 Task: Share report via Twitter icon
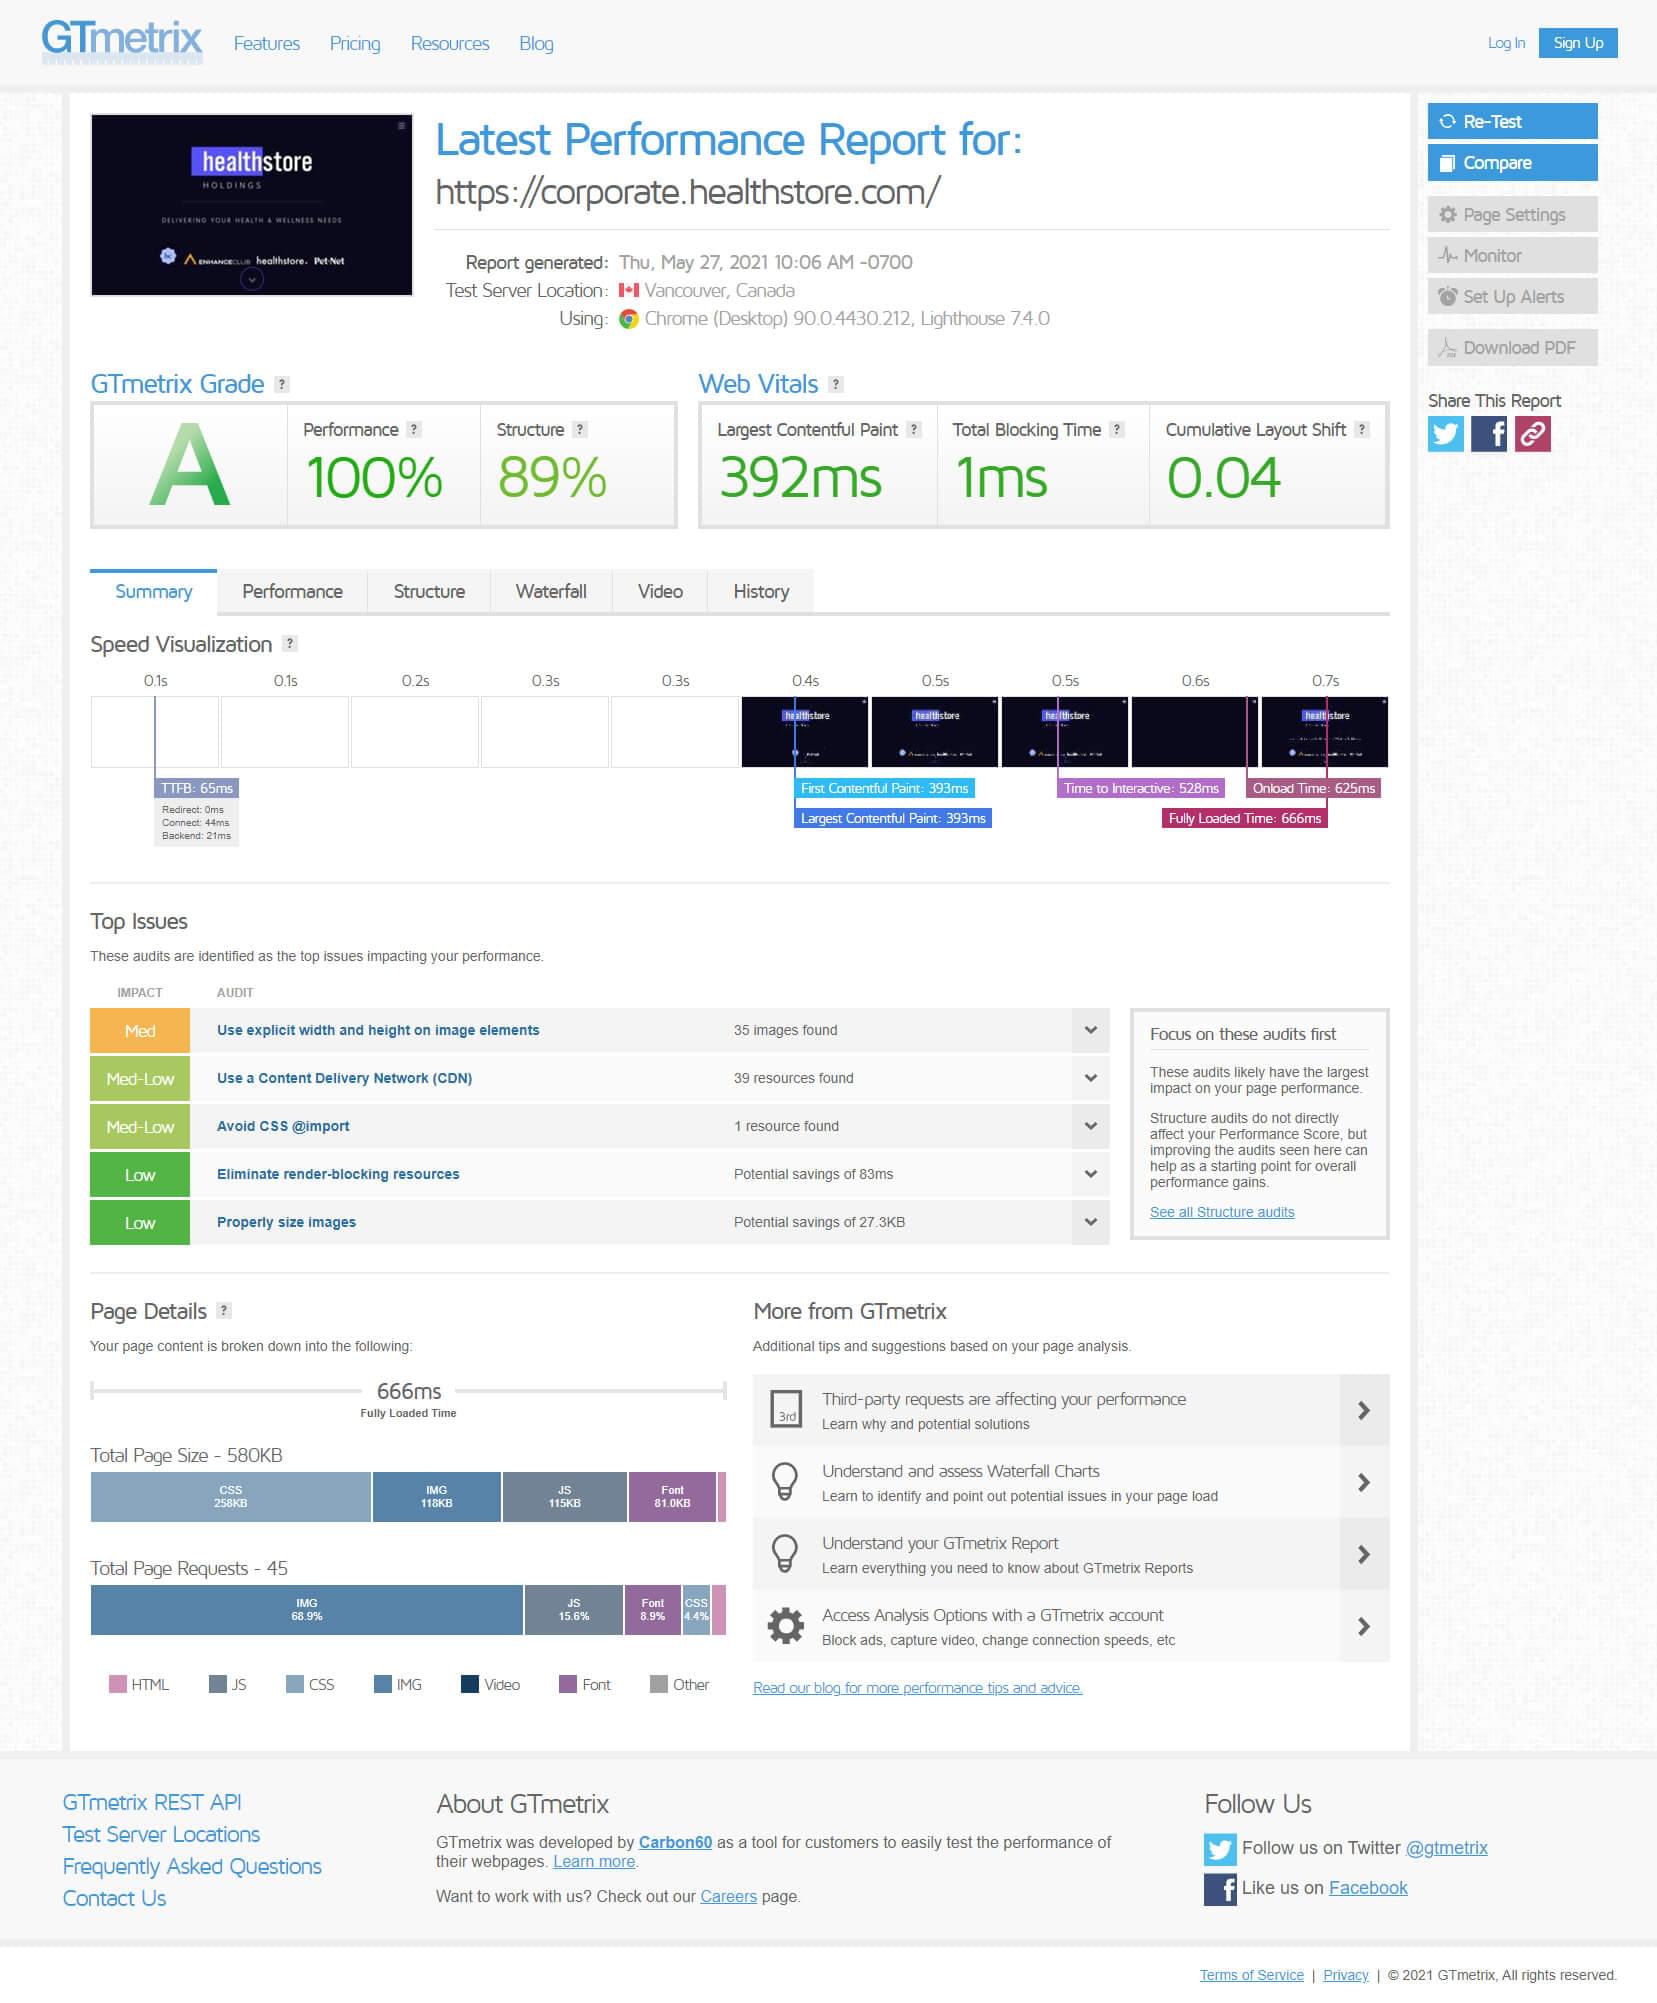1445,434
